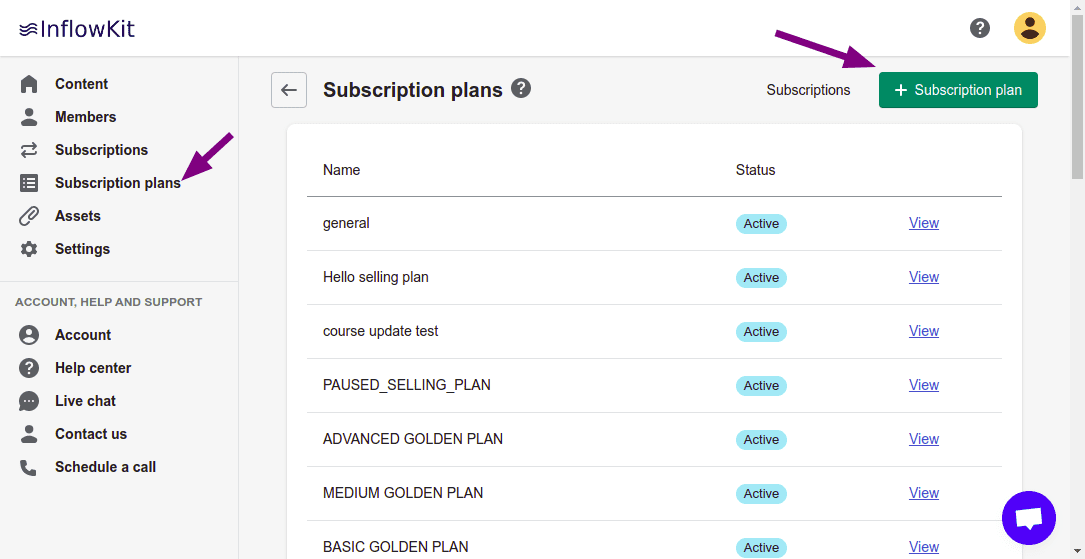The width and height of the screenshot is (1085, 559).
Task: View the ADVANCED GOLDEN PLAN
Action: (x=923, y=439)
